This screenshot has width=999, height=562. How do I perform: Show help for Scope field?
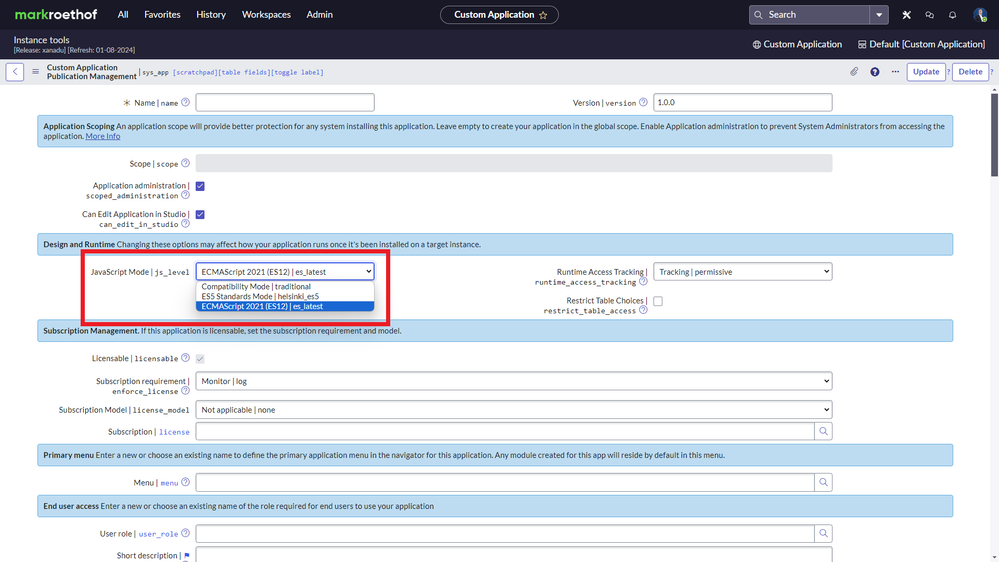coord(185,163)
